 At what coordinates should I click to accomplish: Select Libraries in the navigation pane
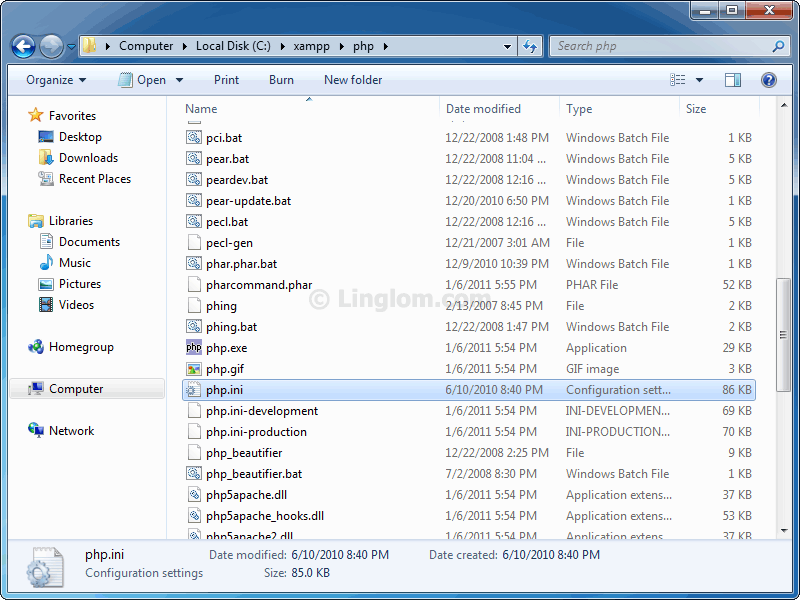point(61,221)
